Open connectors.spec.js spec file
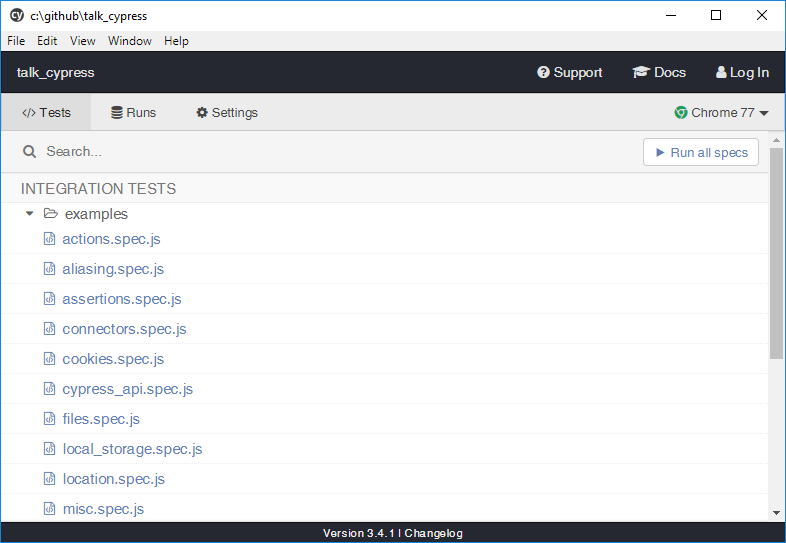Screen dimensions: 786x543 click(124, 329)
